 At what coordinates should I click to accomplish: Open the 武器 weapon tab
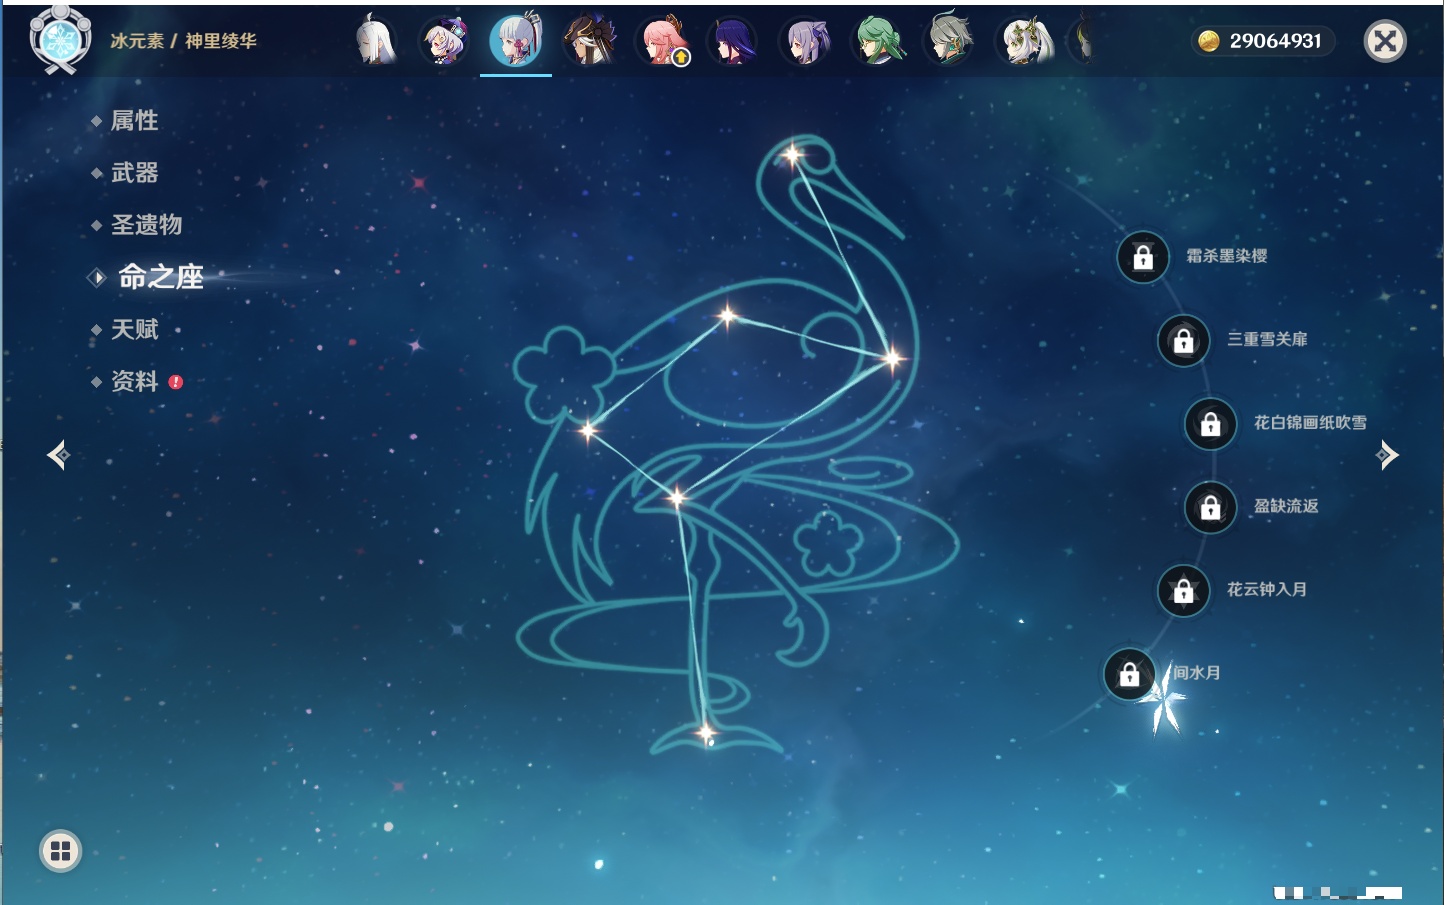(134, 173)
